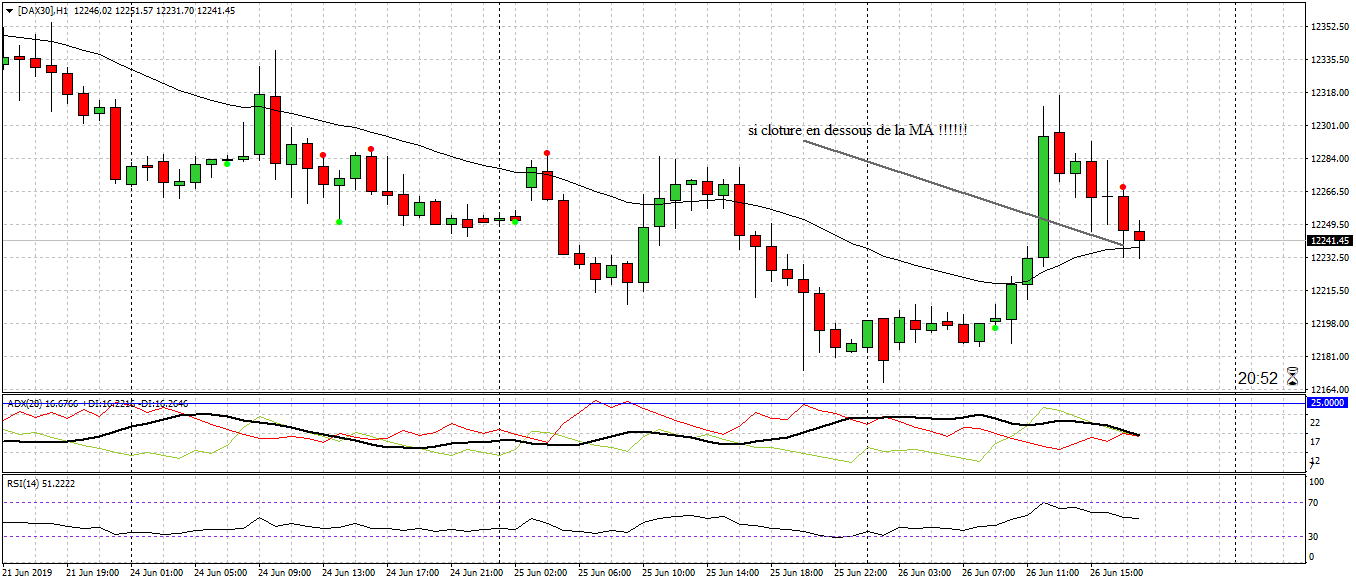The height and width of the screenshot is (584, 1356).
Task: Click the 12198.00 price axis label
Action: 1330,324
